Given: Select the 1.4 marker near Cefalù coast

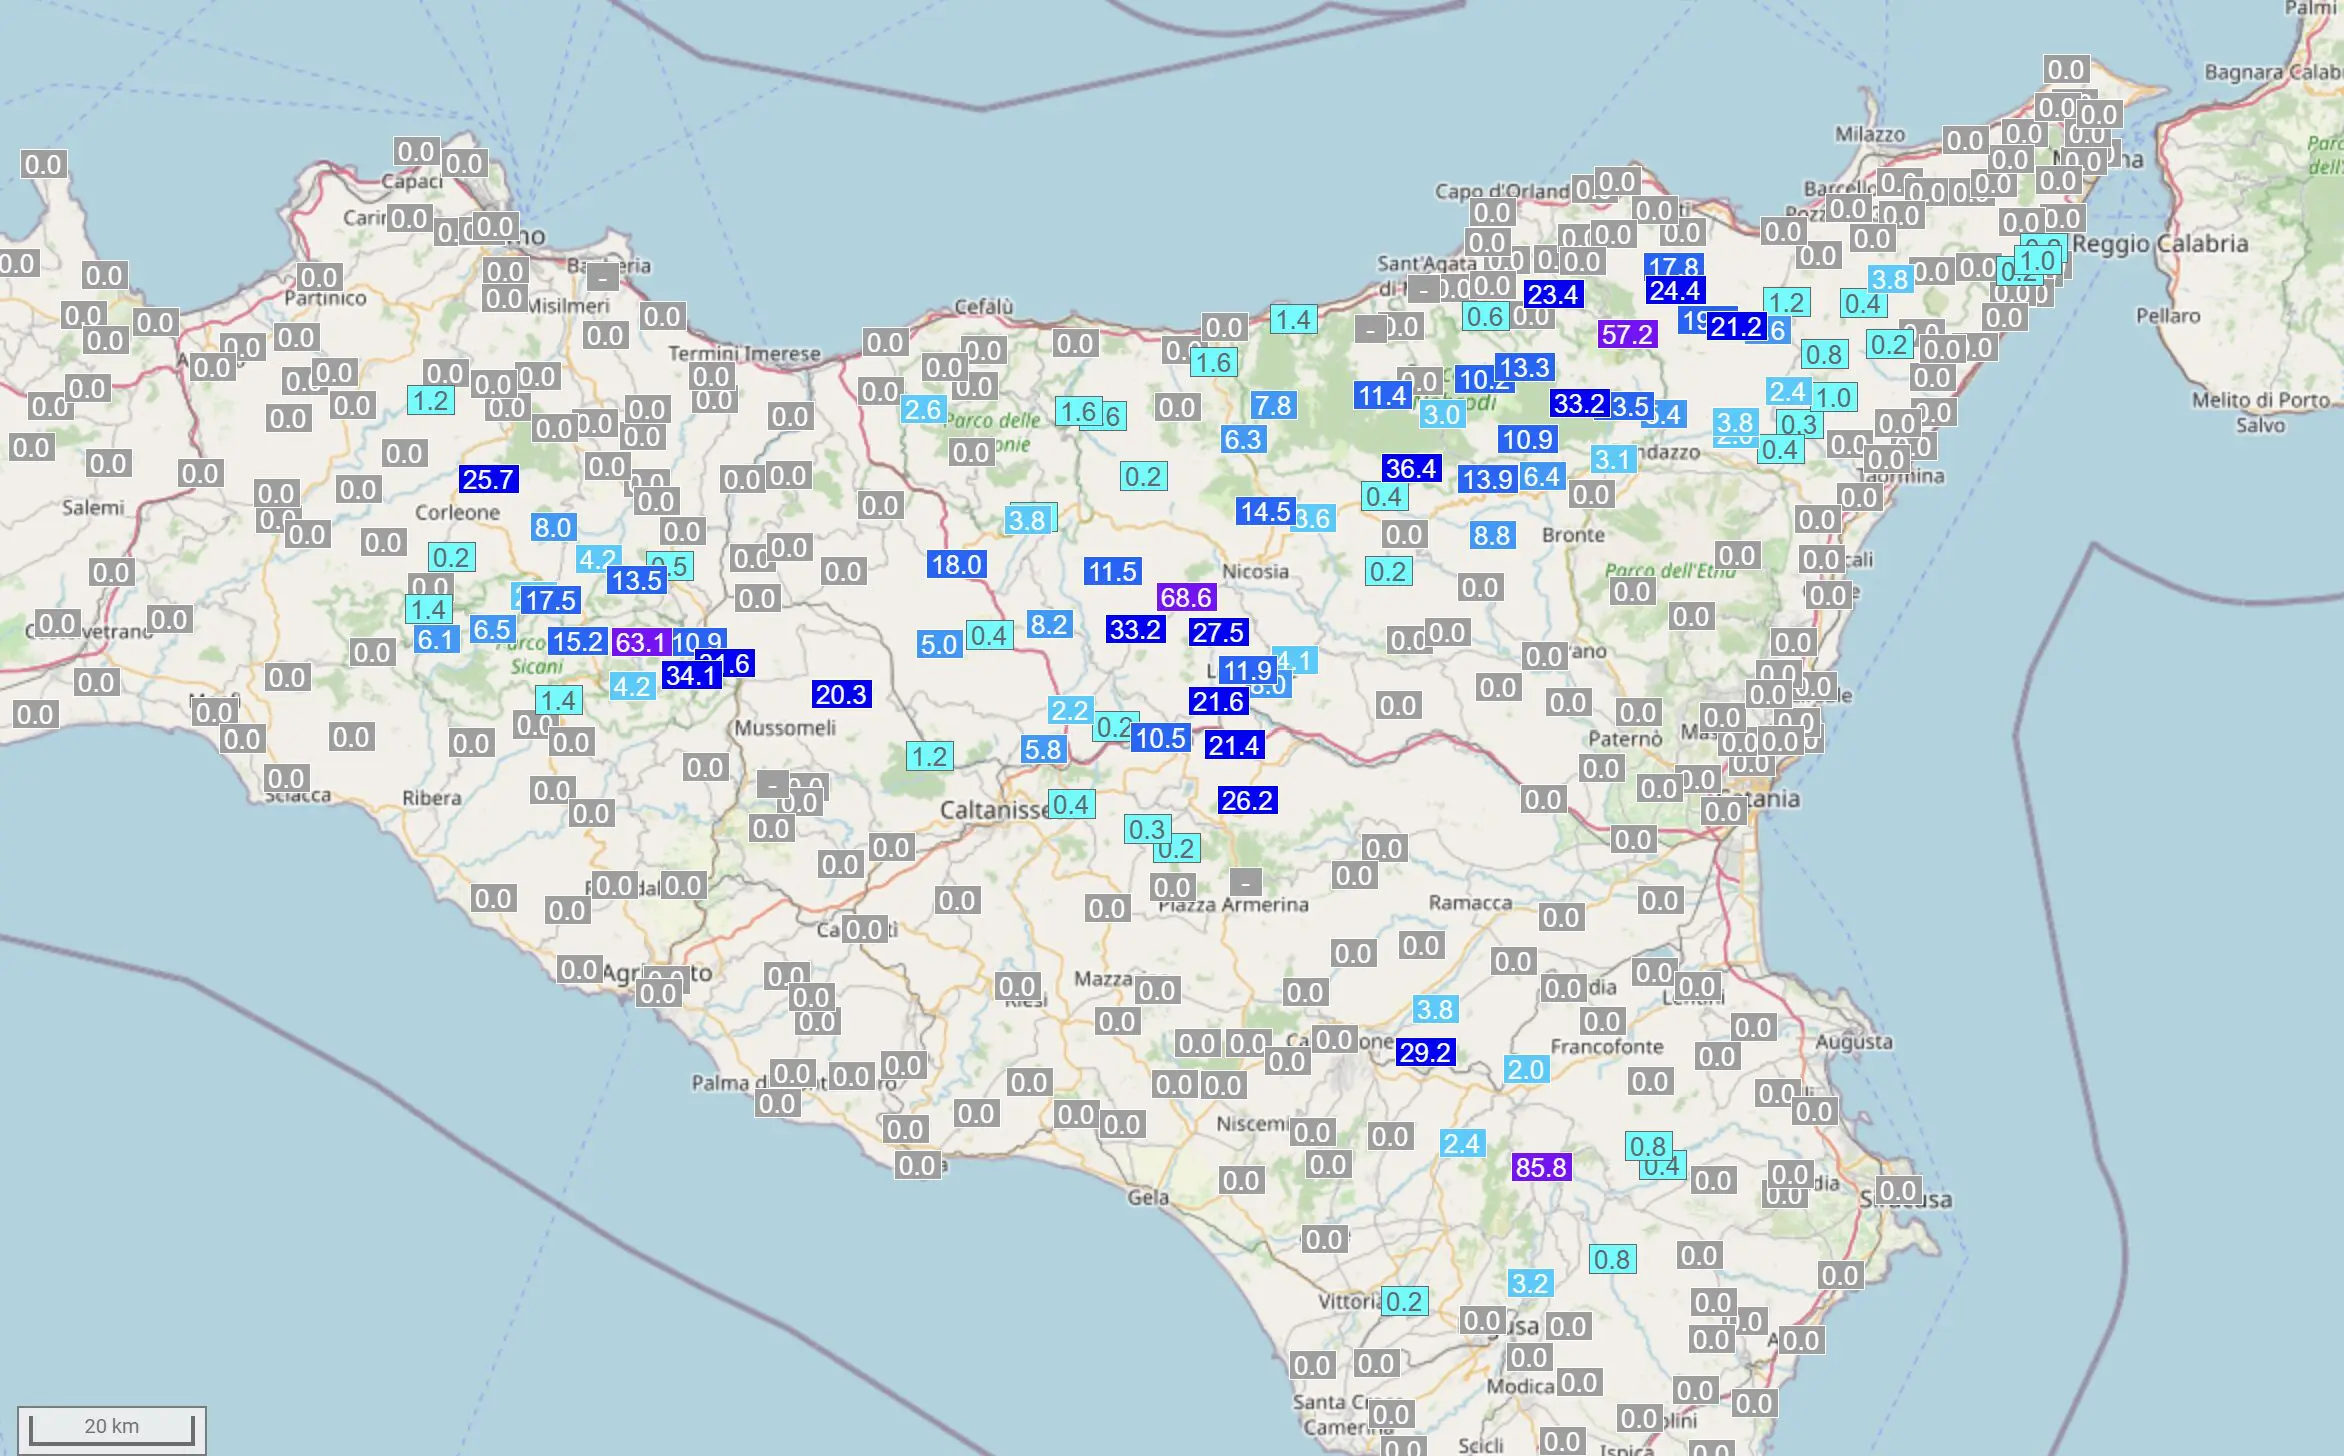Looking at the screenshot, I should point(1293,320).
